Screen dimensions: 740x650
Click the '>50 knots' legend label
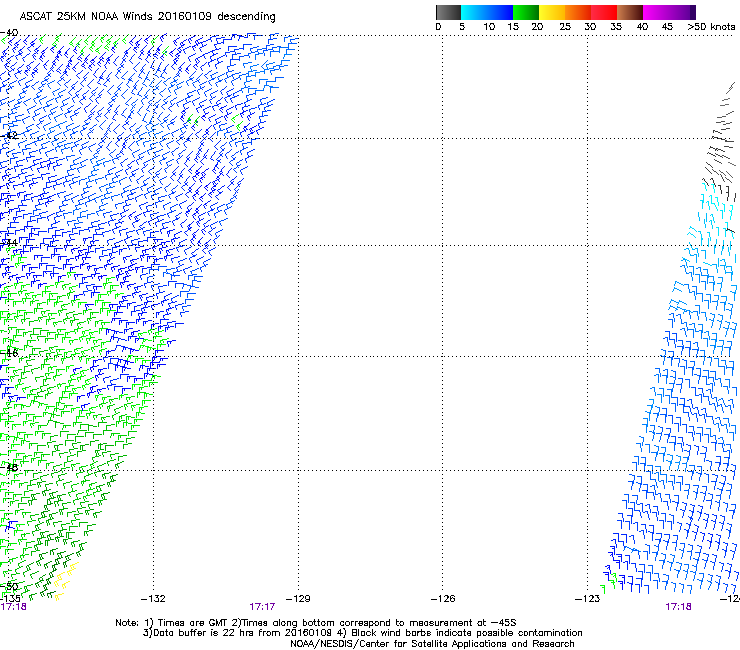coord(711,27)
